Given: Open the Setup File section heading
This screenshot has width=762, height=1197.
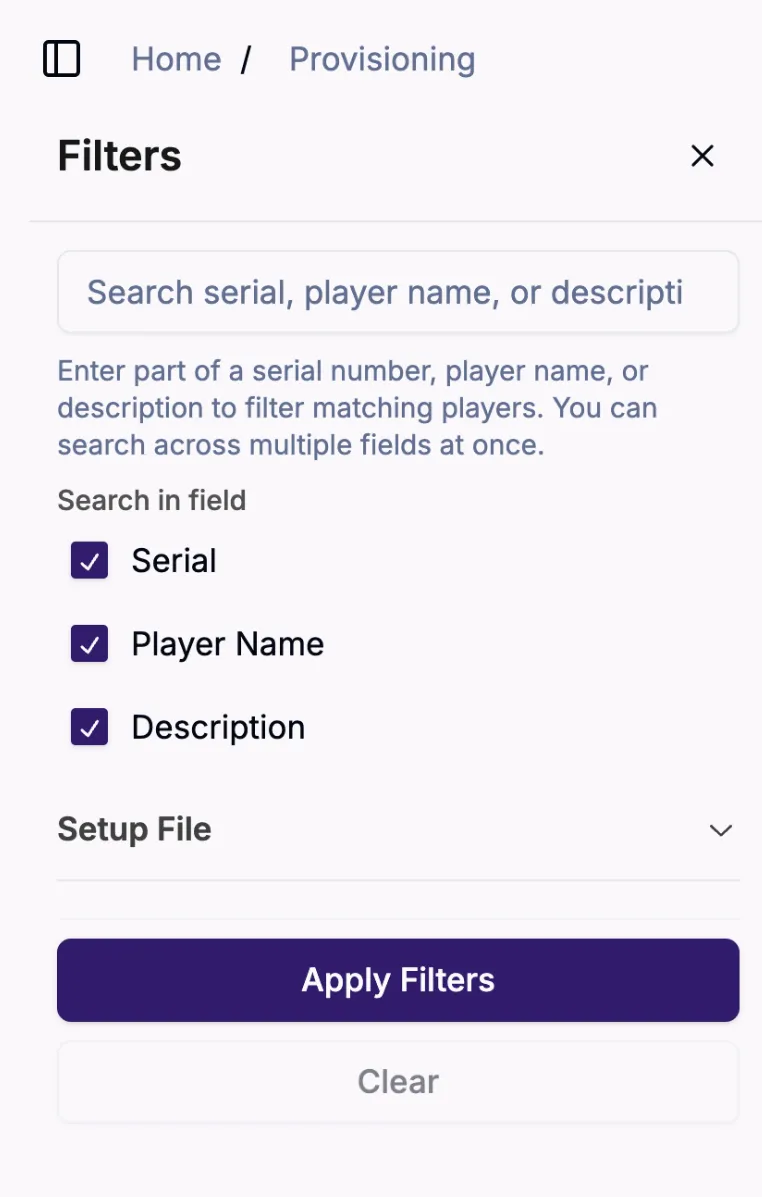Looking at the screenshot, I should click(x=134, y=830).
